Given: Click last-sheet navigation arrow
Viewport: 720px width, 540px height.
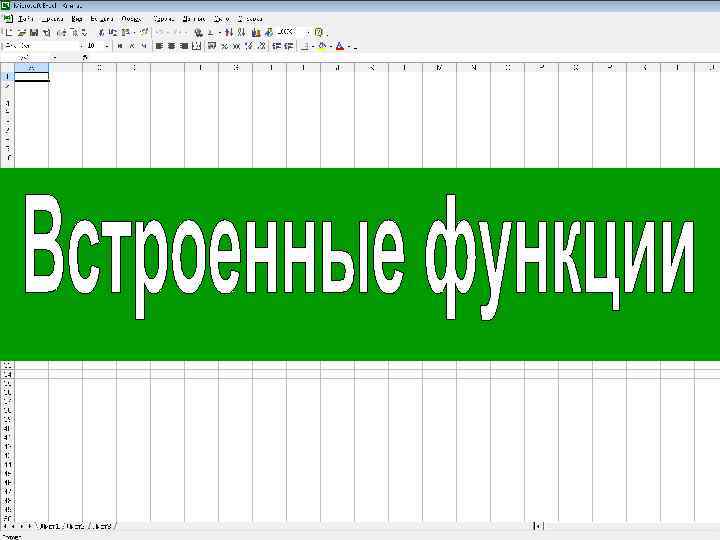Looking at the screenshot, I should (x=29, y=526).
